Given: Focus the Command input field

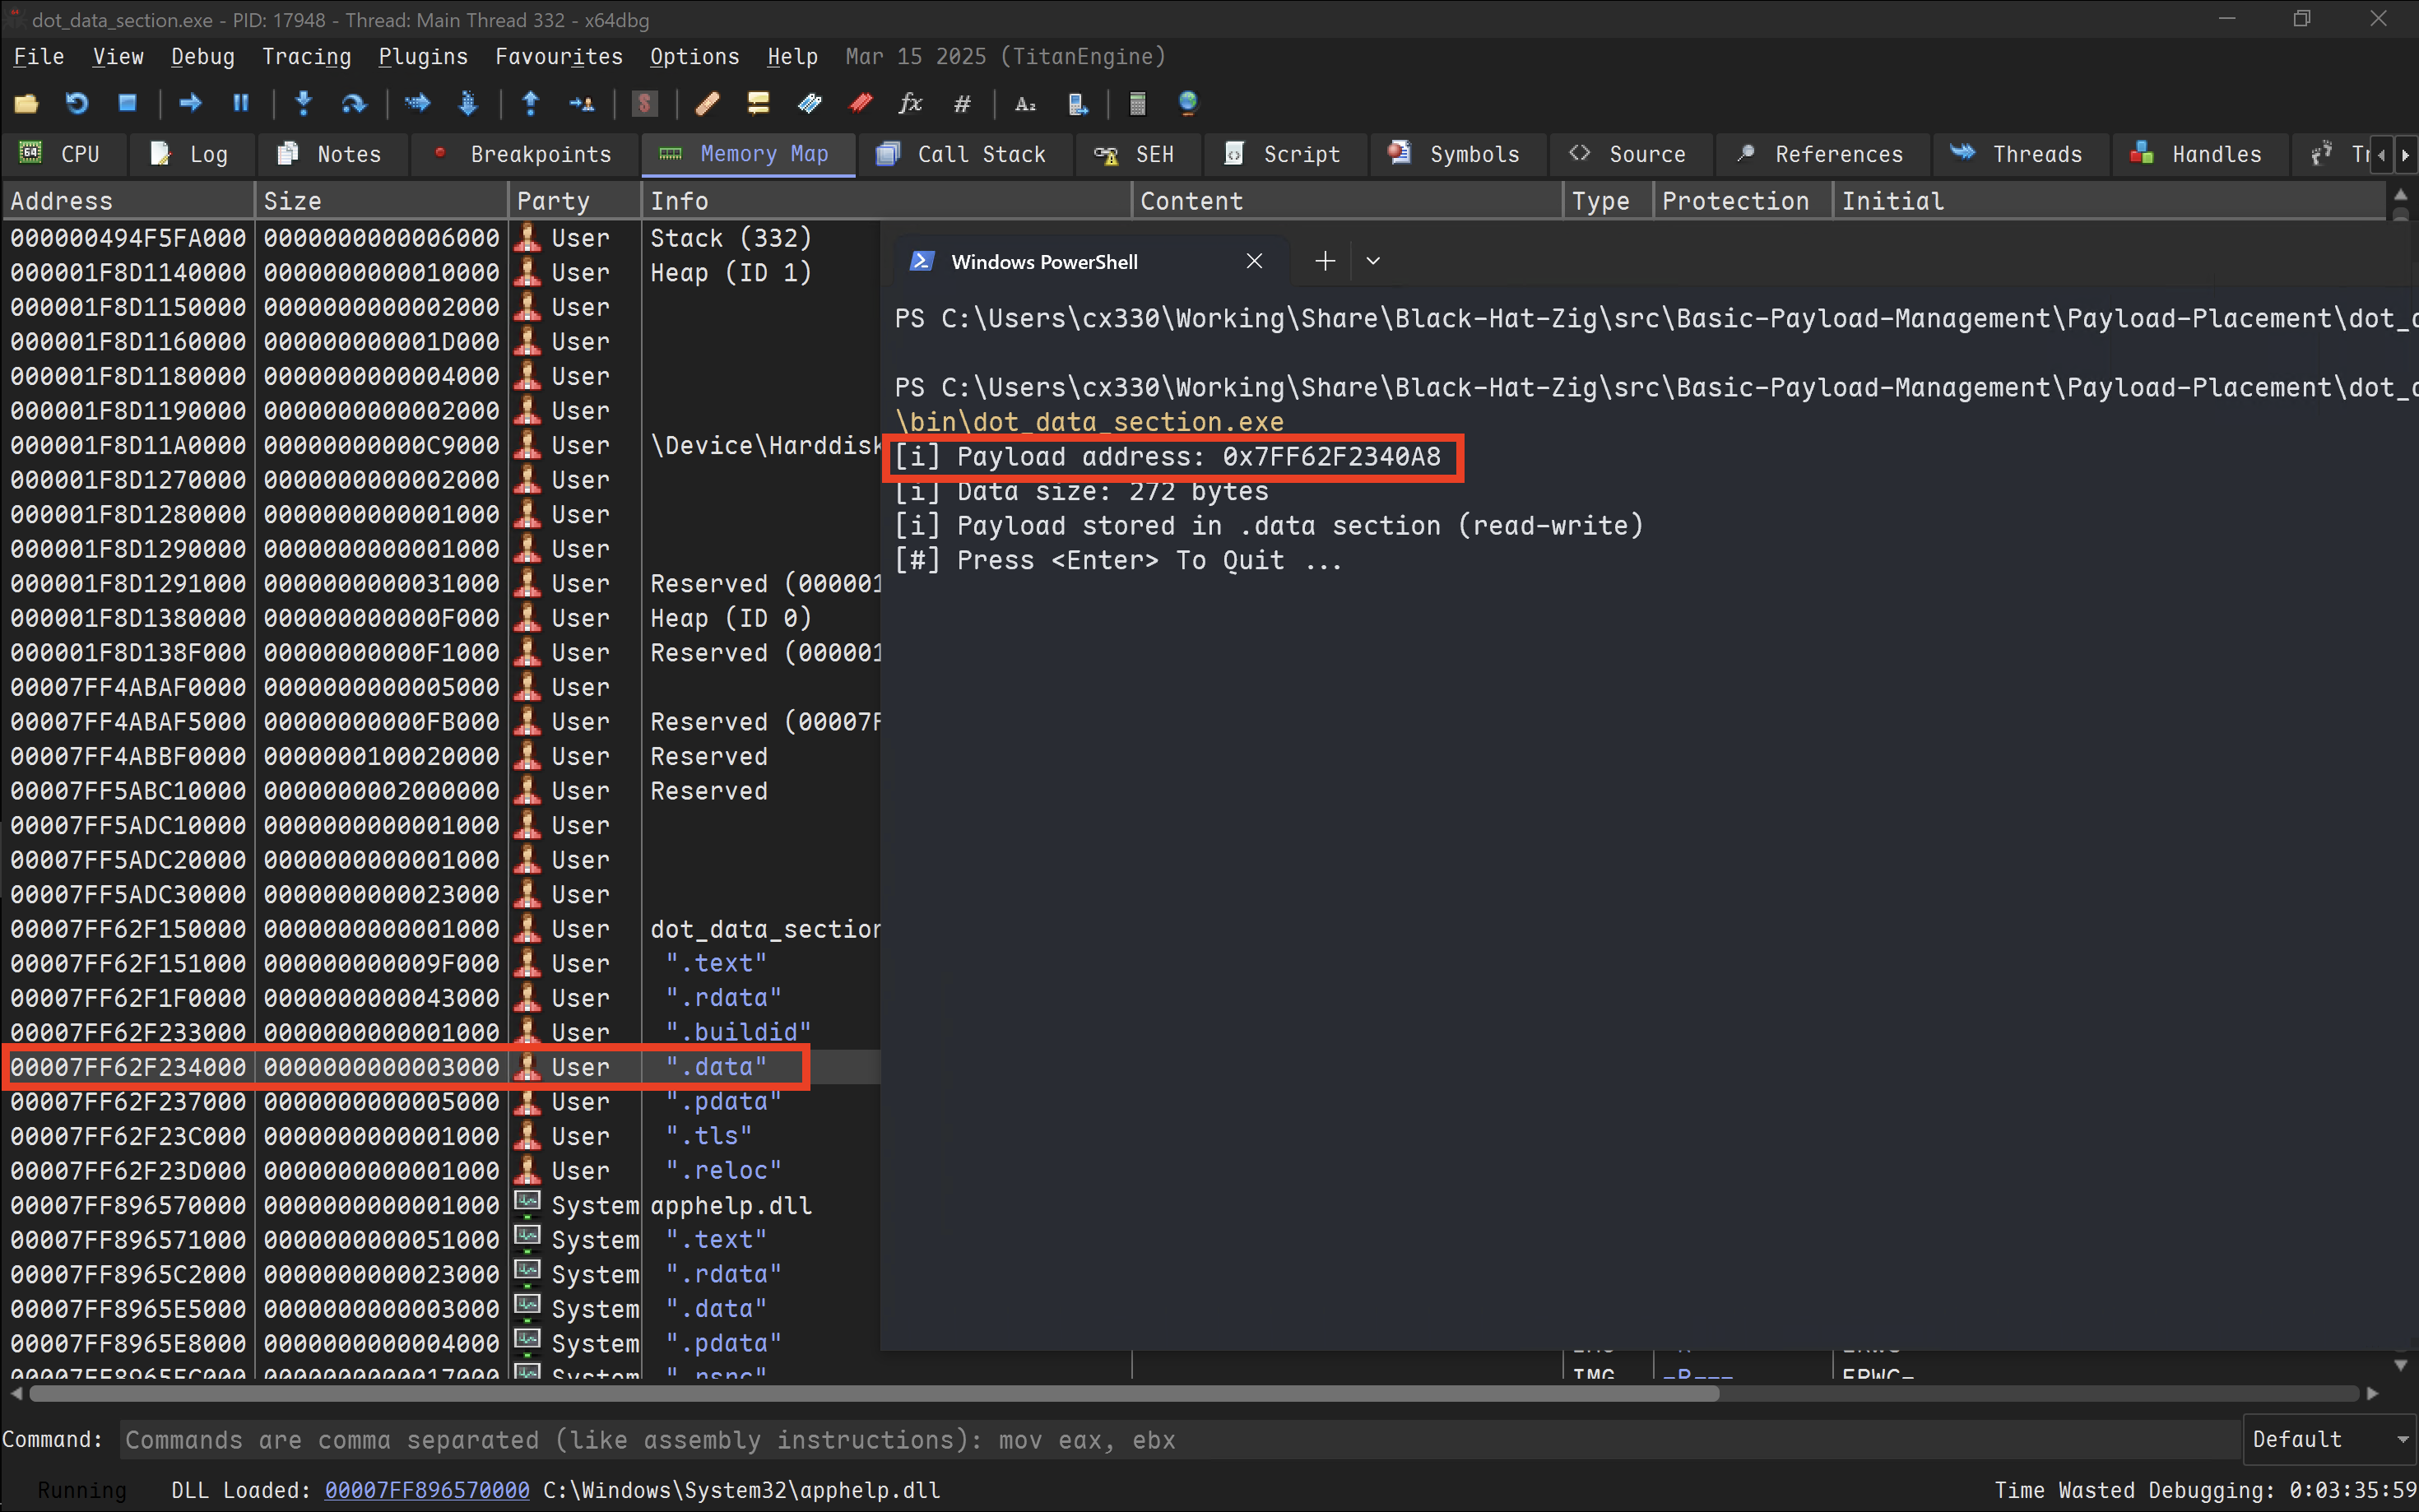Looking at the screenshot, I should click(x=1180, y=1439).
